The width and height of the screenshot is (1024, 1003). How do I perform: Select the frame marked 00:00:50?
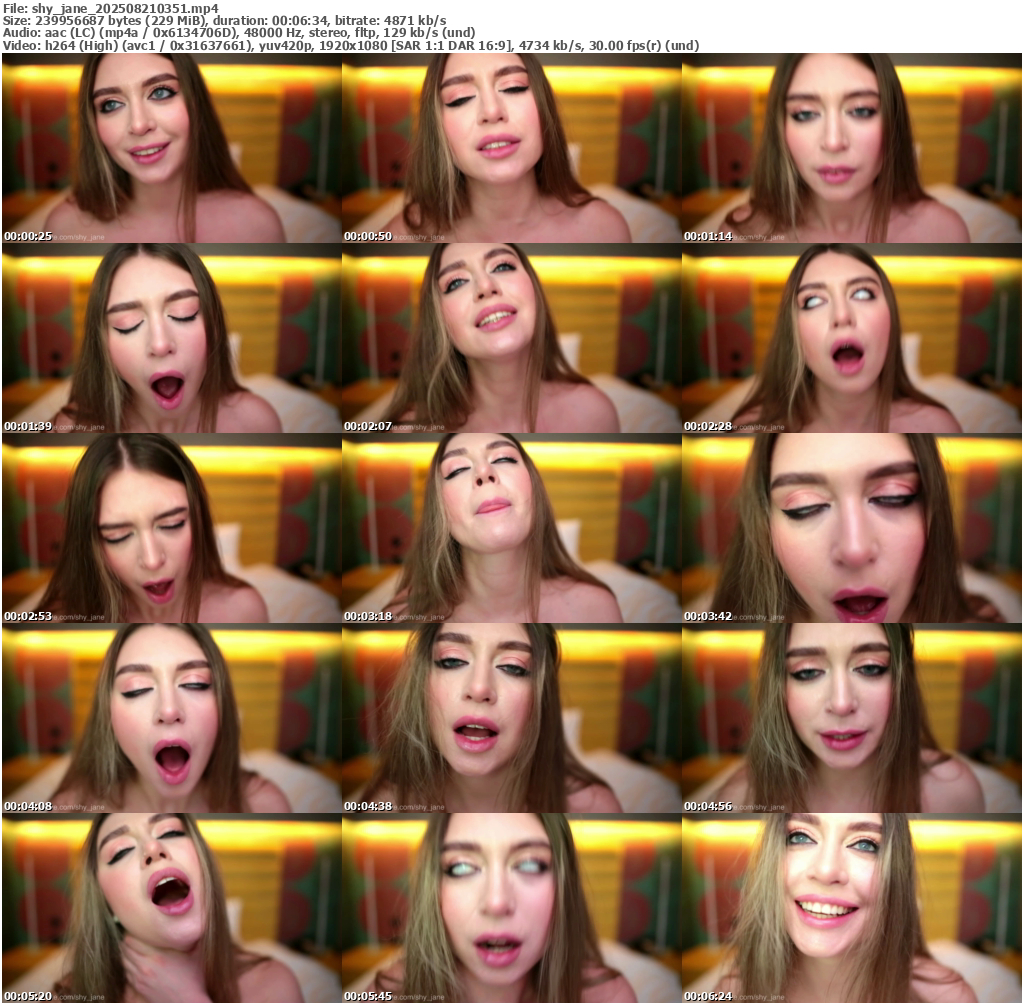click(511, 148)
